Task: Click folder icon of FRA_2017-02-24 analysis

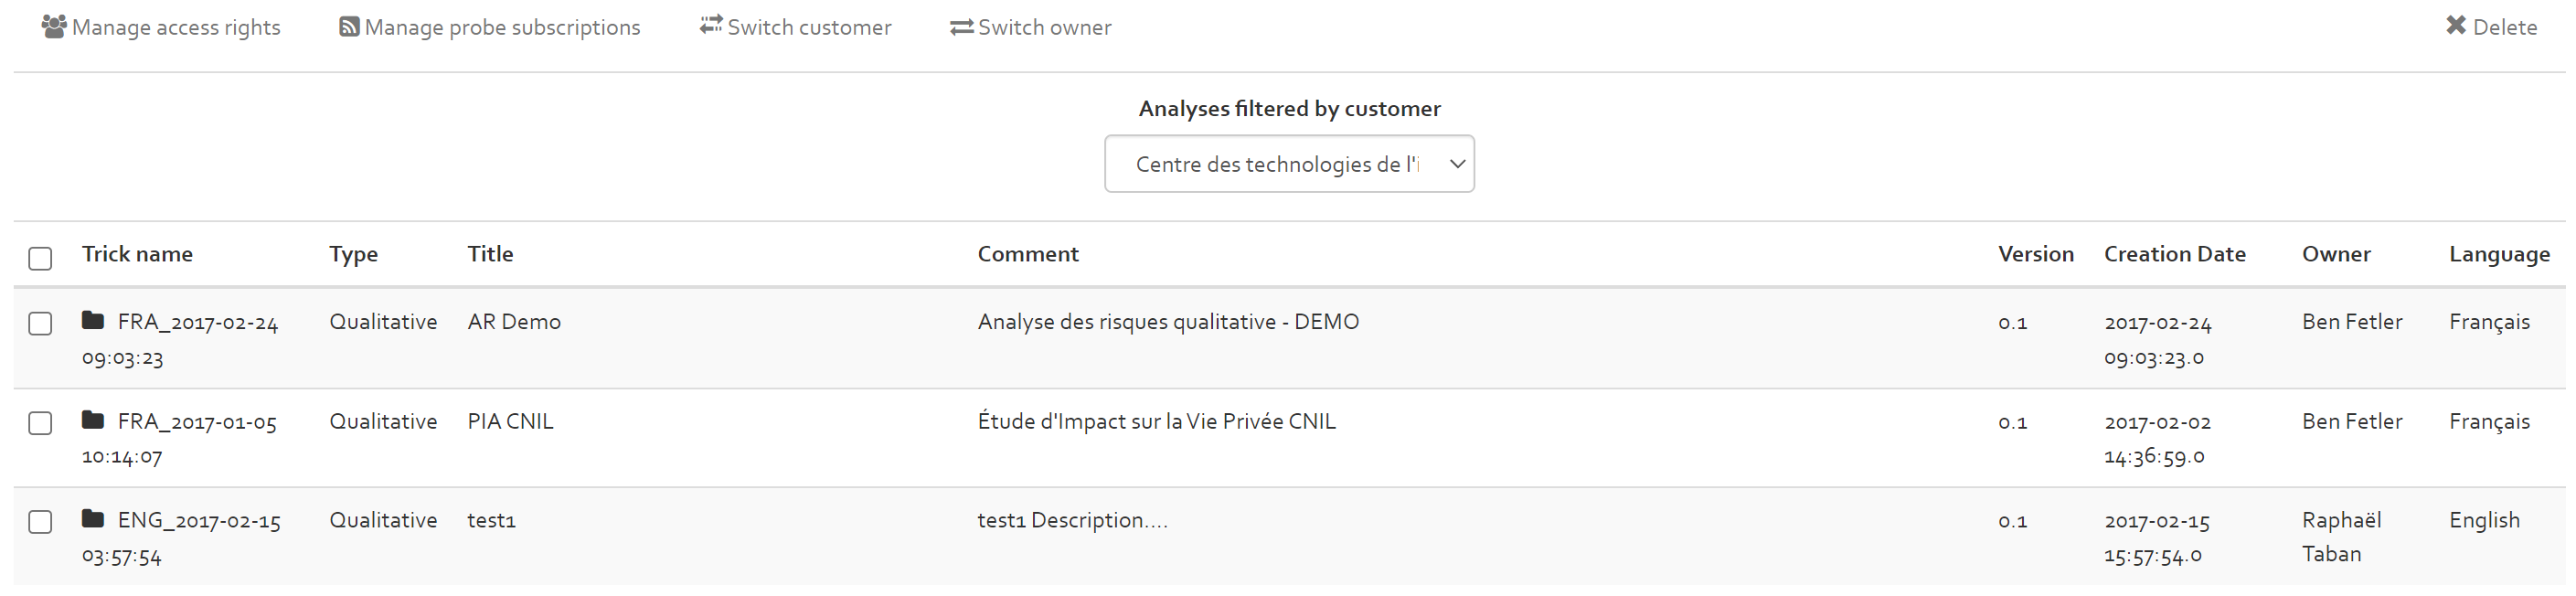Action: pyautogui.click(x=93, y=320)
